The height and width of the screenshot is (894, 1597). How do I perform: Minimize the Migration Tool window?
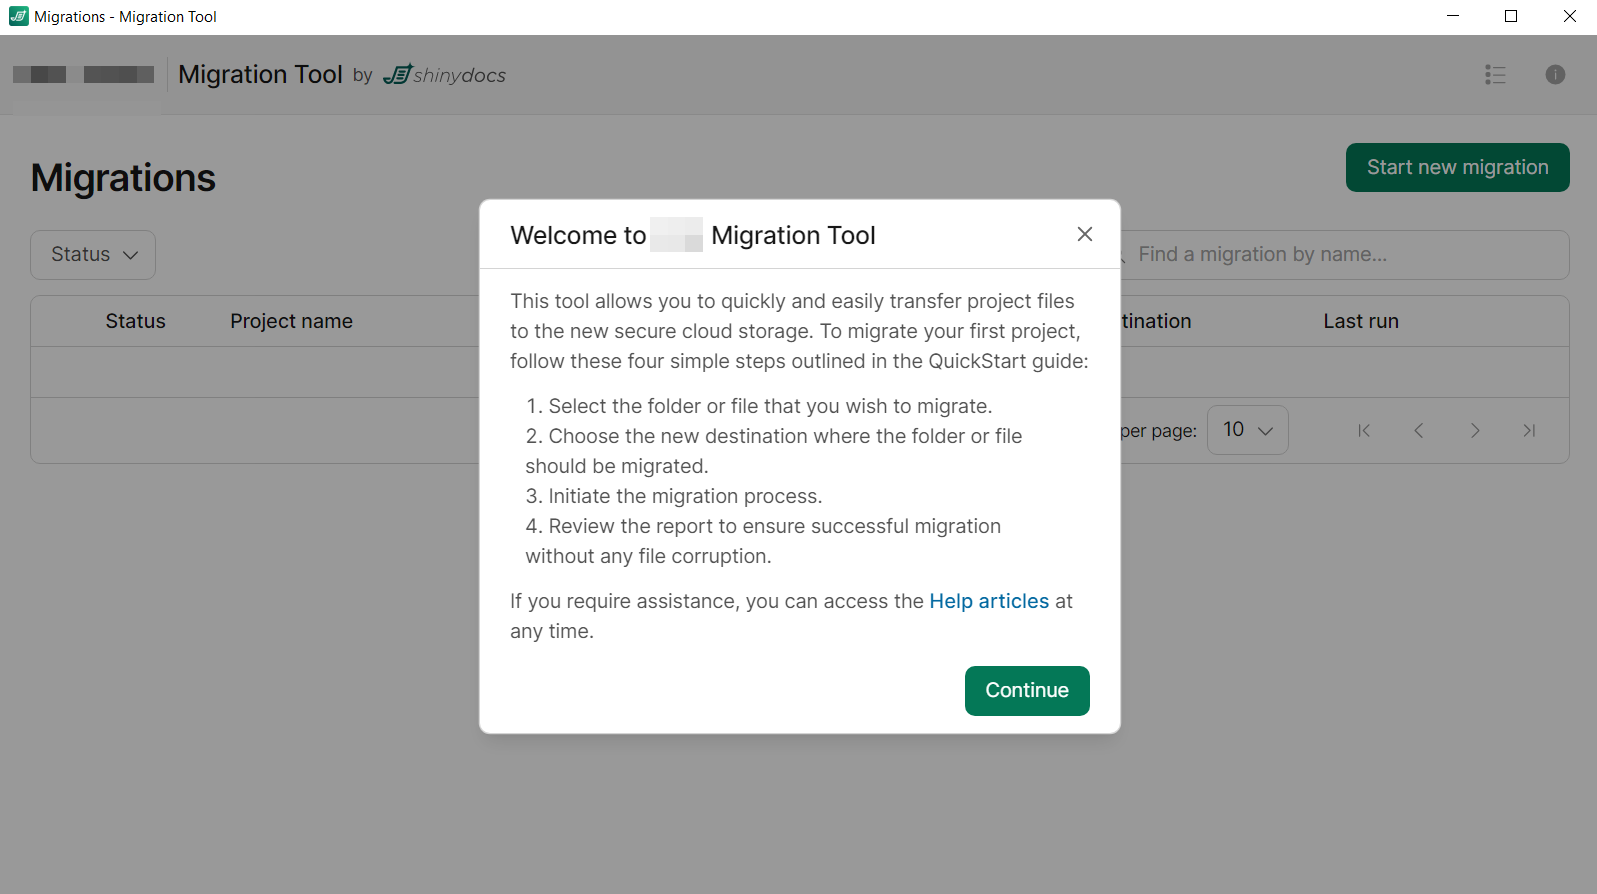click(1452, 17)
